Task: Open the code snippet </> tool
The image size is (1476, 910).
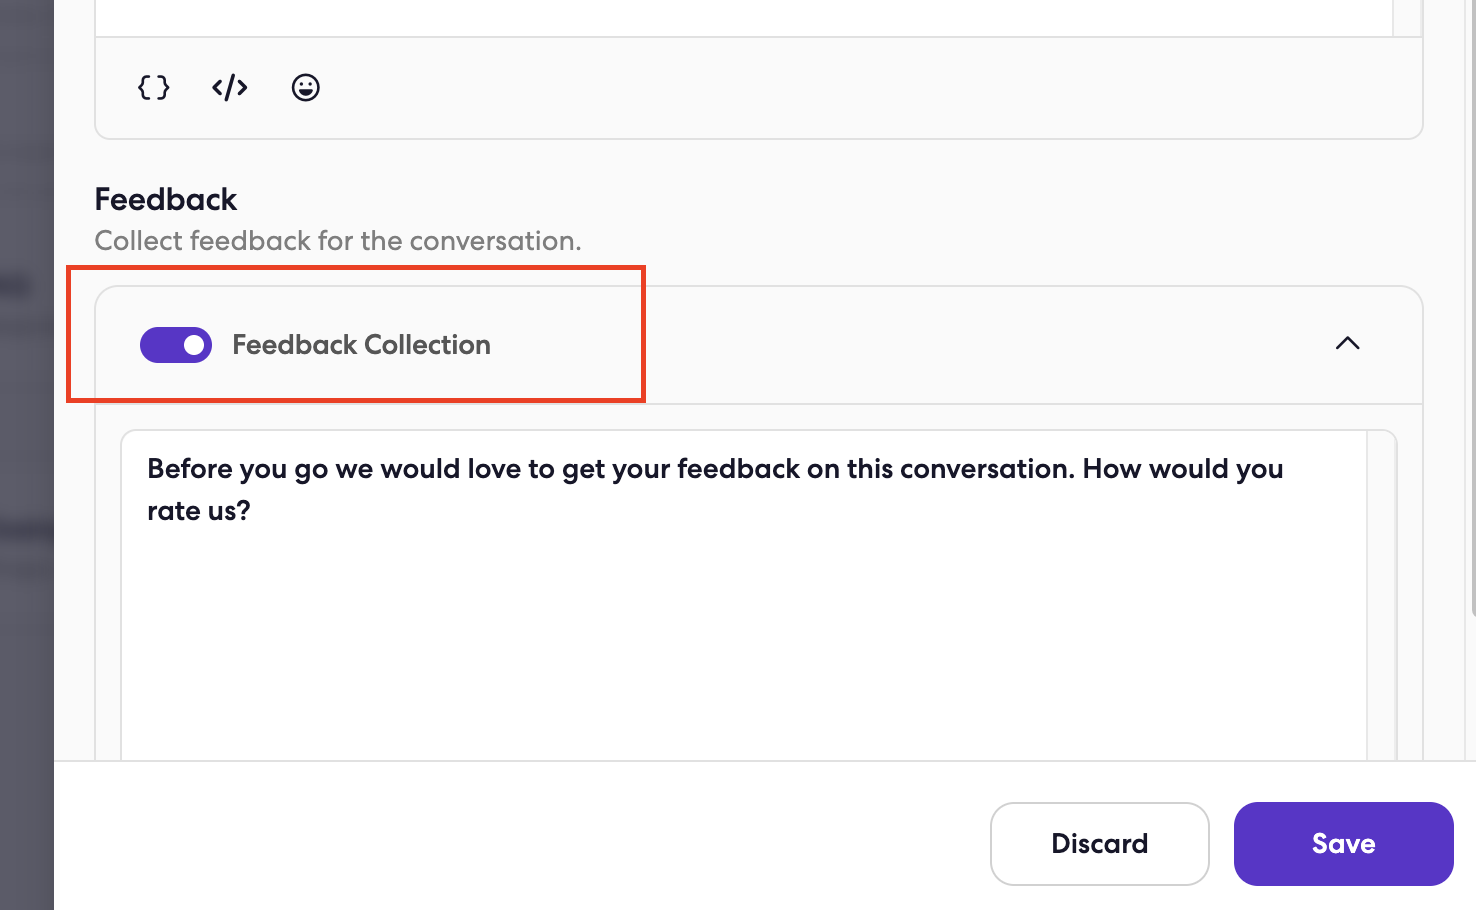Action: click(230, 88)
